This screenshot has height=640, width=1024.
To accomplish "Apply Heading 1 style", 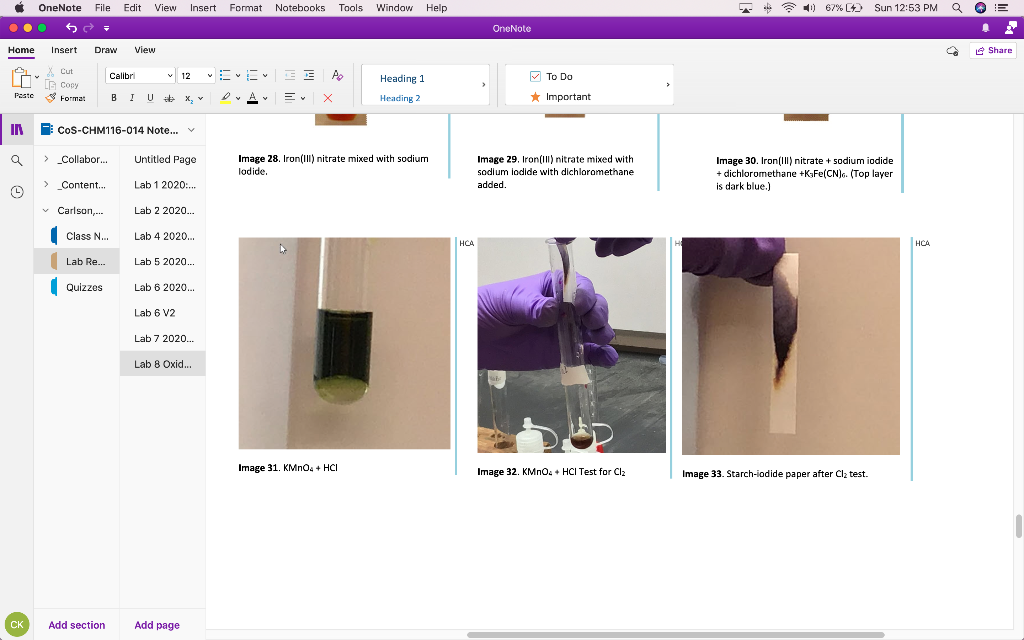I will click(402, 78).
